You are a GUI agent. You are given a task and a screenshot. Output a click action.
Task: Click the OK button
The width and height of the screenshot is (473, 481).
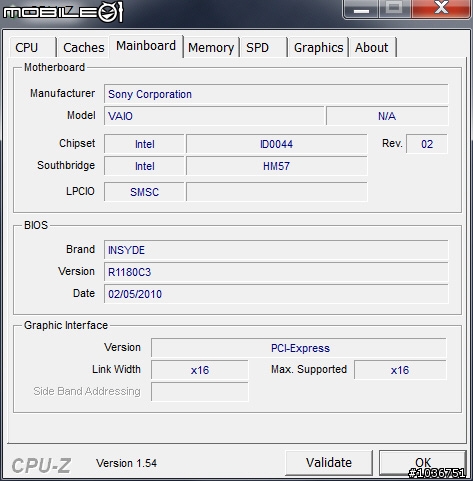423,463
